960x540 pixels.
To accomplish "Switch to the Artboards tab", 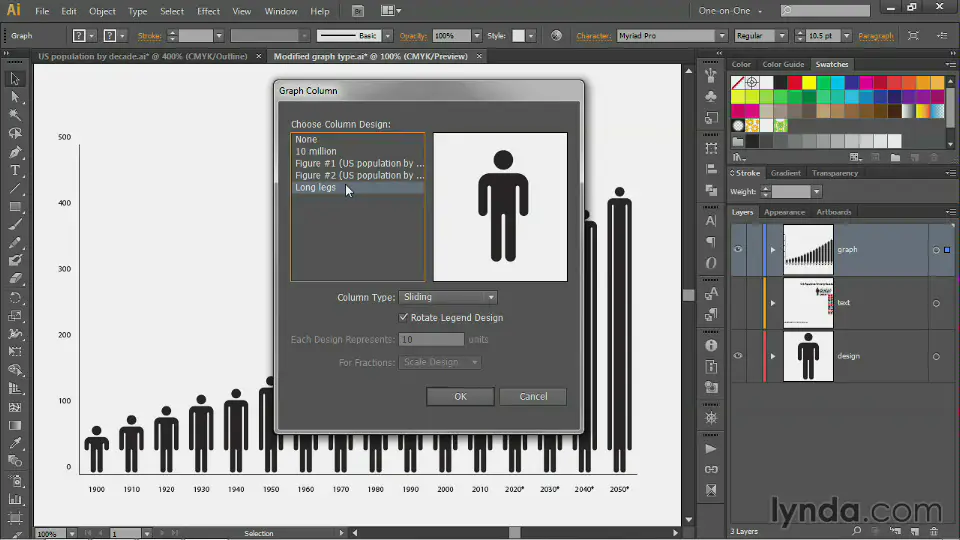I will [834, 212].
